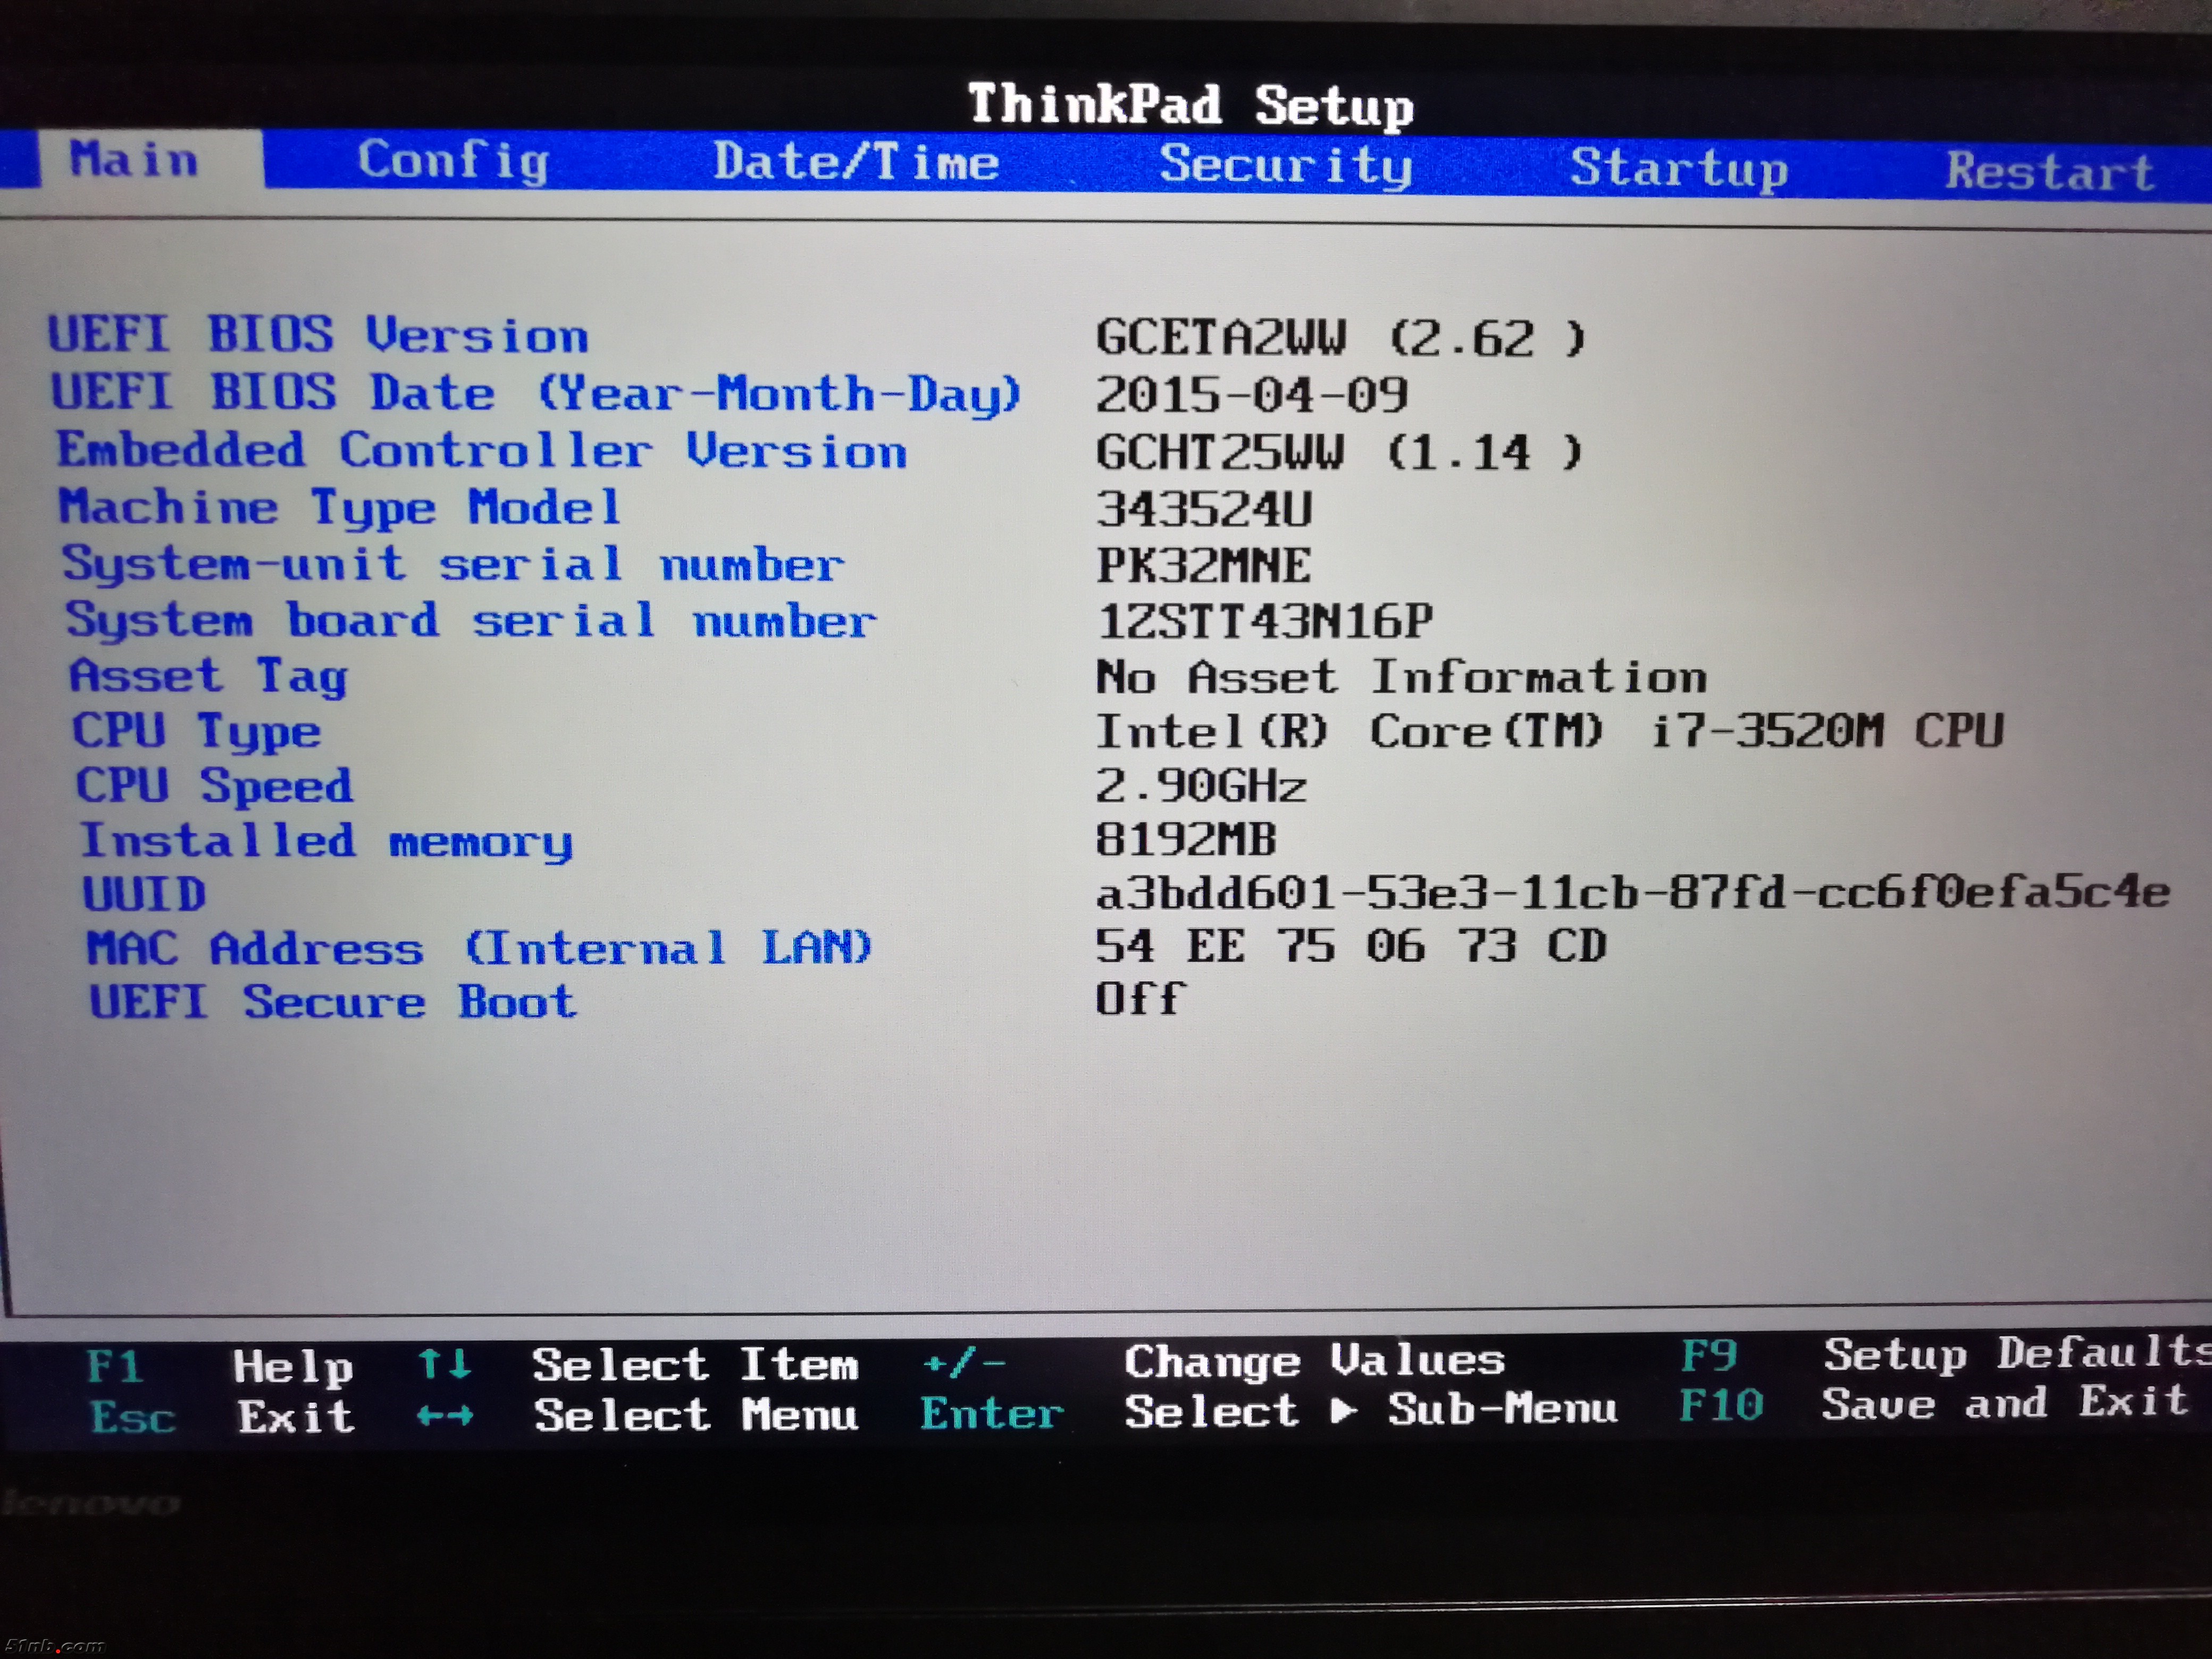Image resolution: width=2212 pixels, height=1659 pixels.
Task: Open the Config tab
Action: pyautogui.click(x=453, y=161)
